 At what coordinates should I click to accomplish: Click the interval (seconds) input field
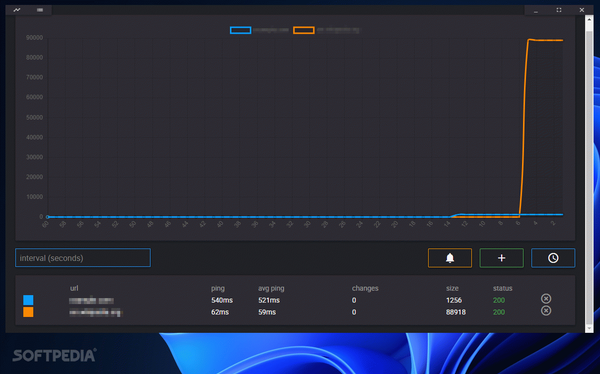[83, 258]
